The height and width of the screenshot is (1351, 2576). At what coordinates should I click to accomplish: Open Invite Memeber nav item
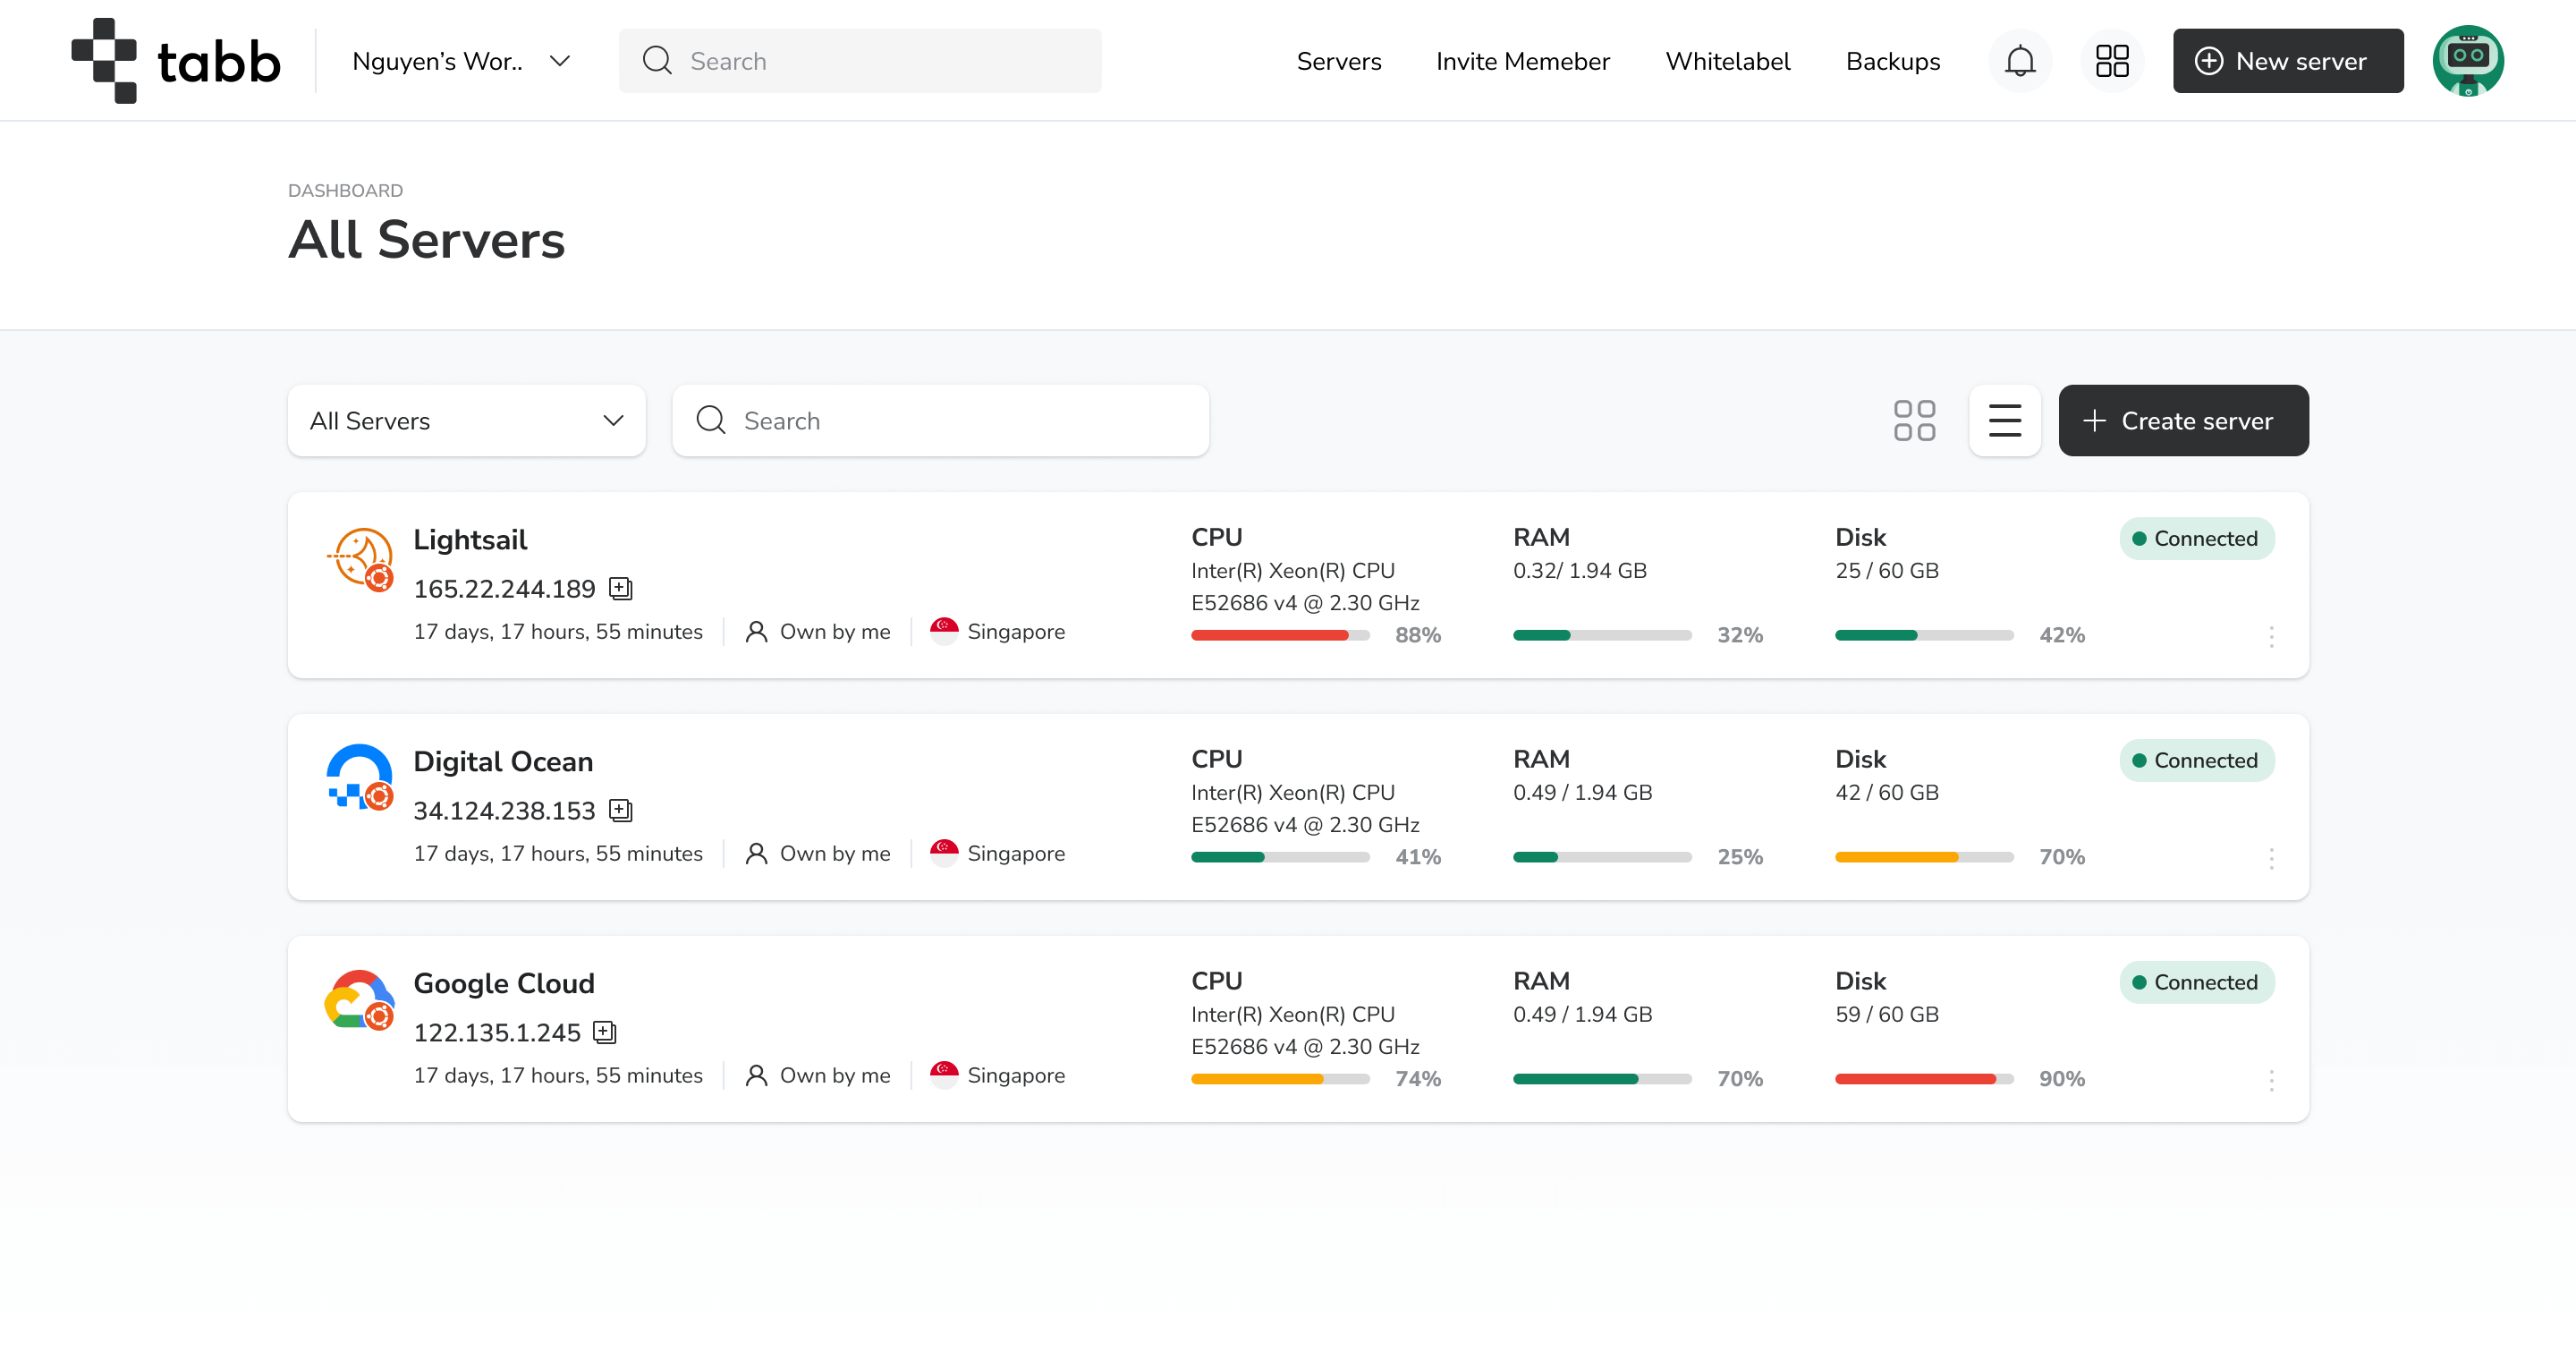1523,61
